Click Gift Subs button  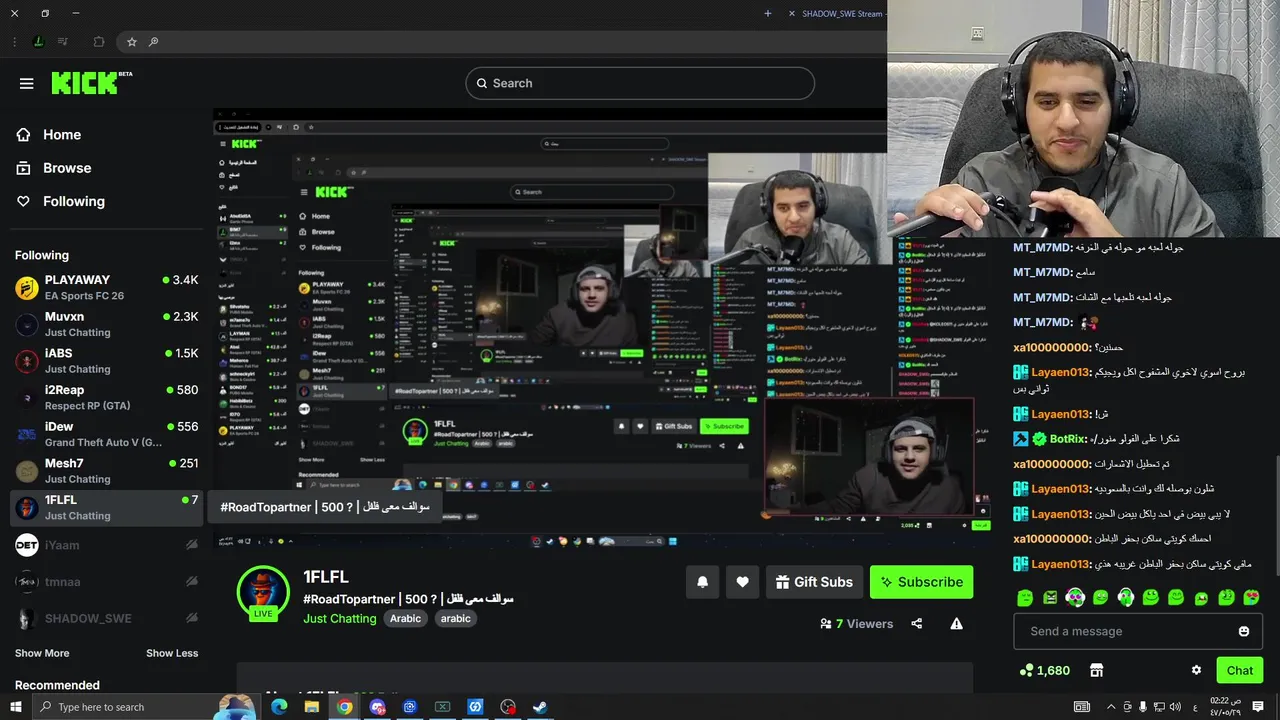click(814, 582)
